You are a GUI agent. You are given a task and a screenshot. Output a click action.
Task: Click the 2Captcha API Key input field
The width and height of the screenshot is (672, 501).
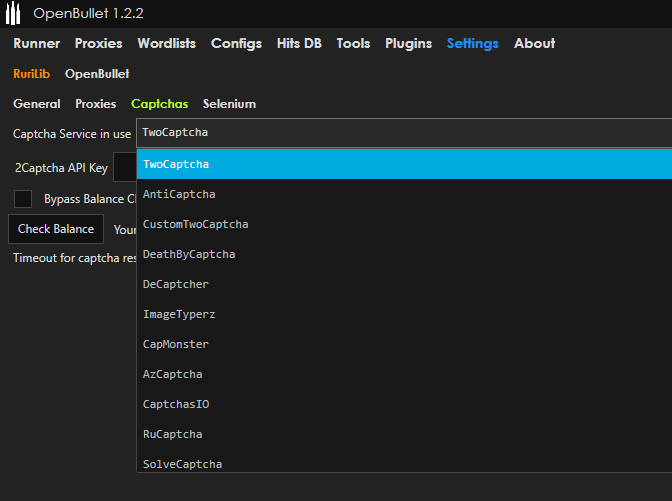(125, 168)
